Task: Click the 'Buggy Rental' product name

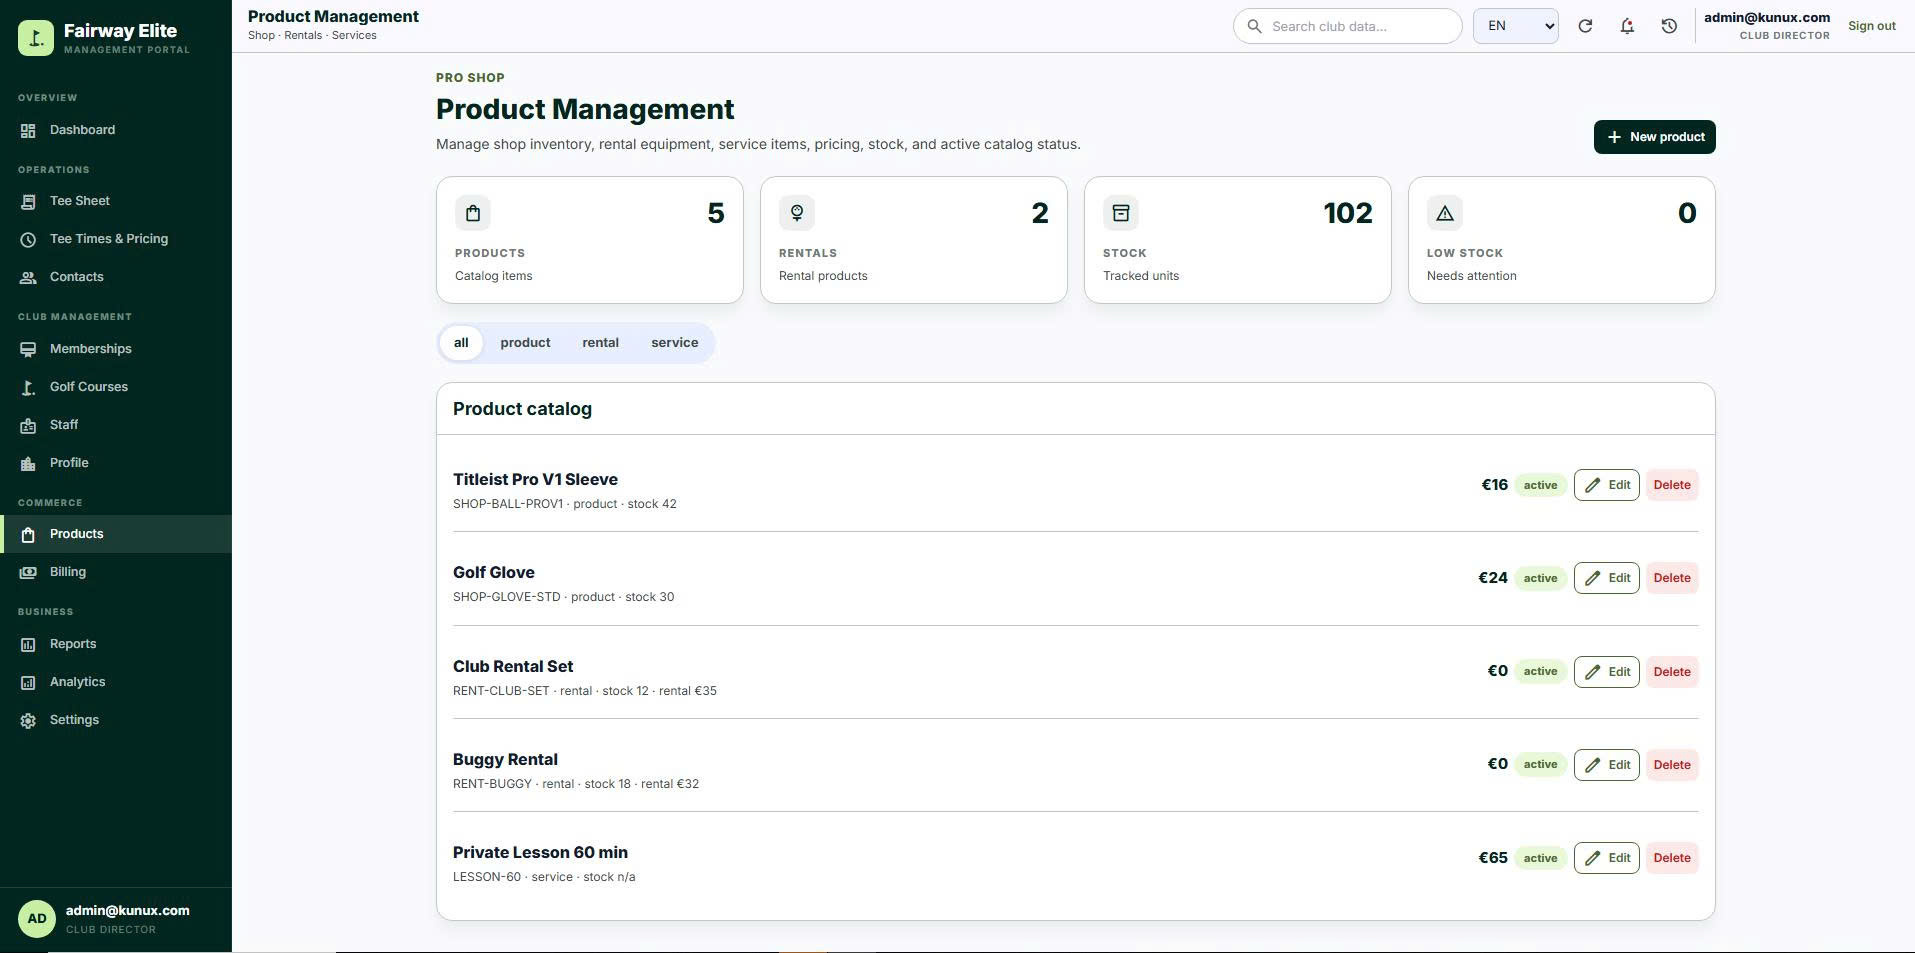Action: pyautogui.click(x=505, y=760)
